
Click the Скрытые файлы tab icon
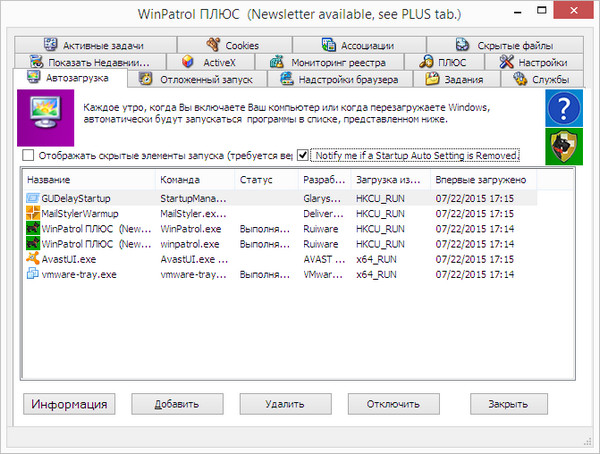(x=462, y=45)
